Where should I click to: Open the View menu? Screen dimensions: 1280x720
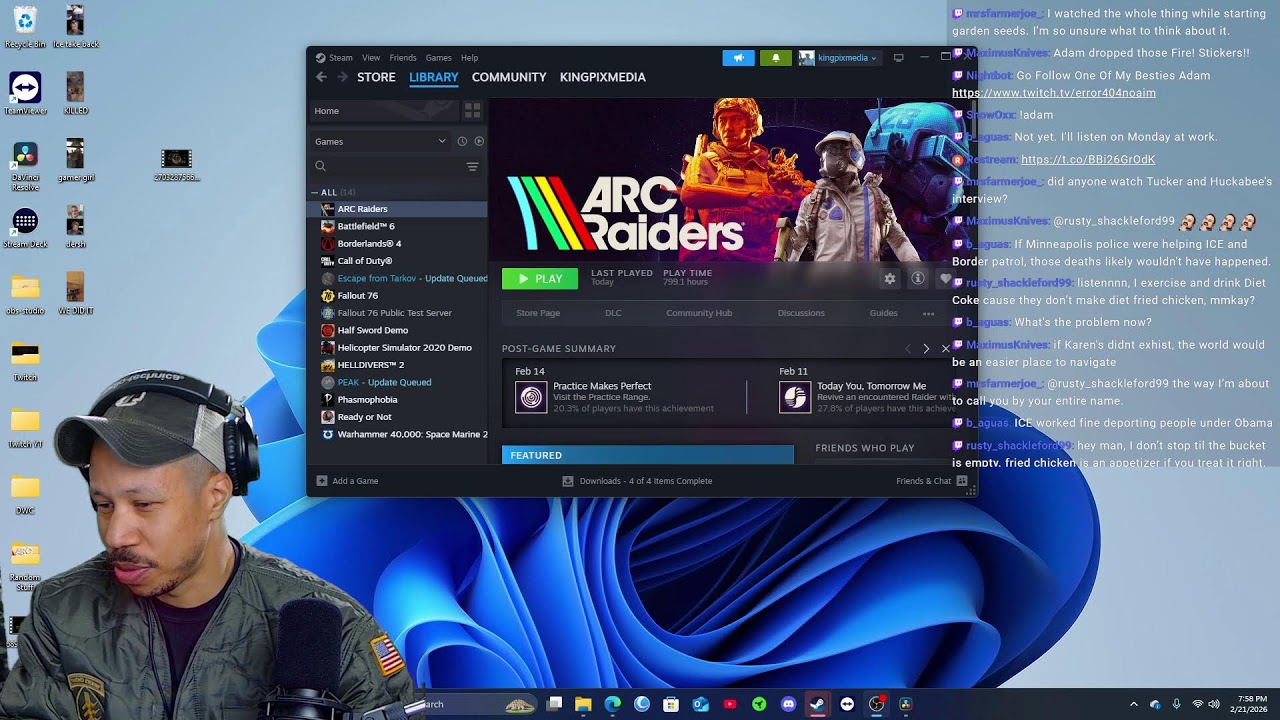371,58
